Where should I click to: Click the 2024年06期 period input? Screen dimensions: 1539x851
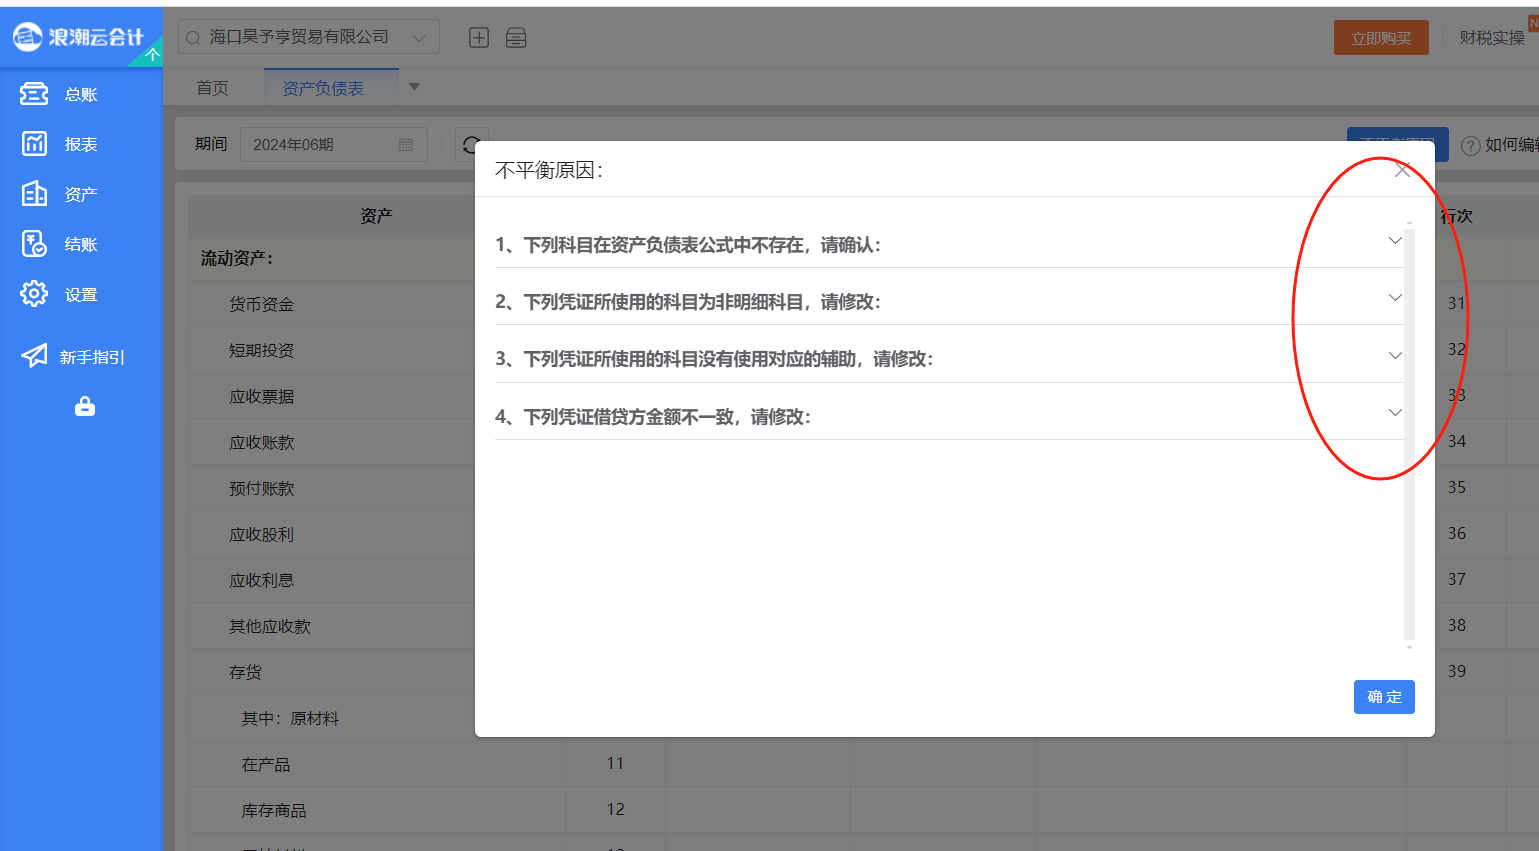click(334, 145)
